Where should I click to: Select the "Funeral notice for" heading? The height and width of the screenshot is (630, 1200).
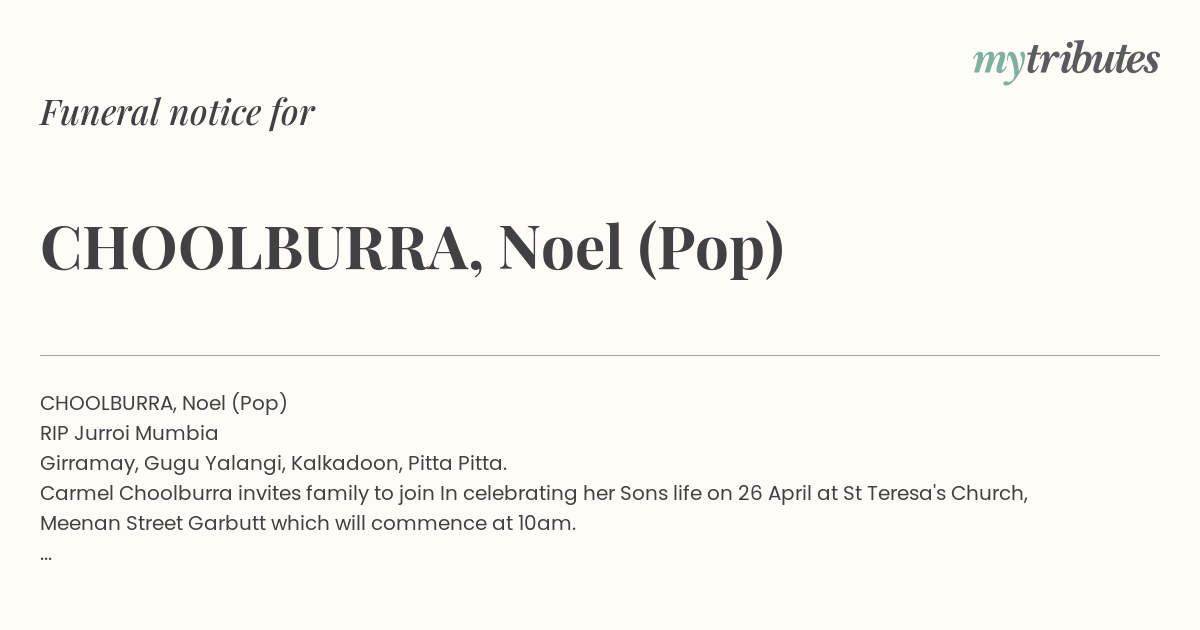177,112
